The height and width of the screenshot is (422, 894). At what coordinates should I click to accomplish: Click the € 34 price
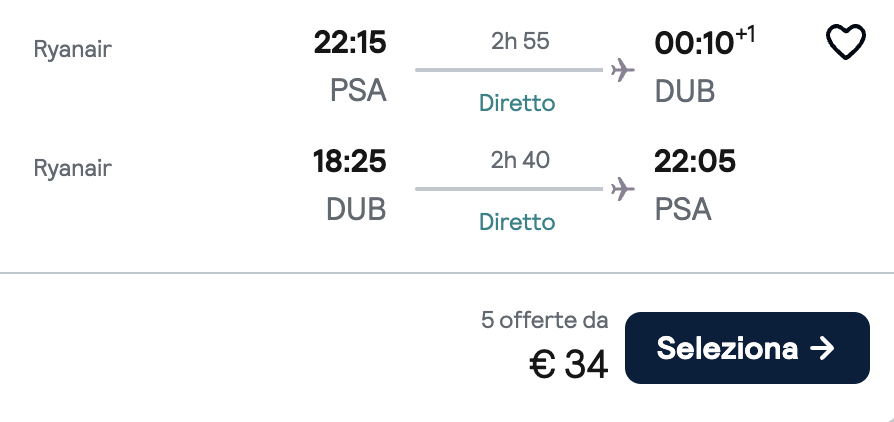point(568,365)
